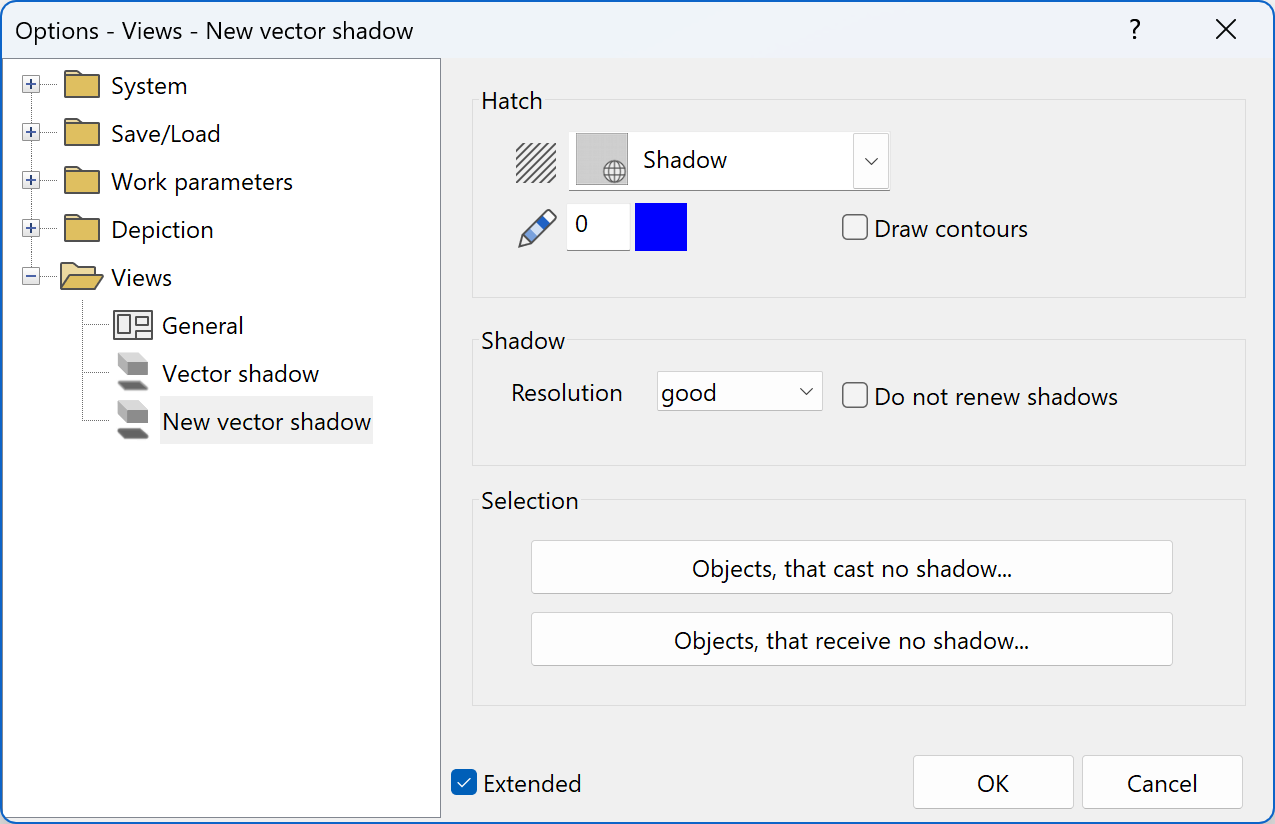This screenshot has width=1275, height=824.
Task: Select the hatch pattern icon
Action: point(536,161)
